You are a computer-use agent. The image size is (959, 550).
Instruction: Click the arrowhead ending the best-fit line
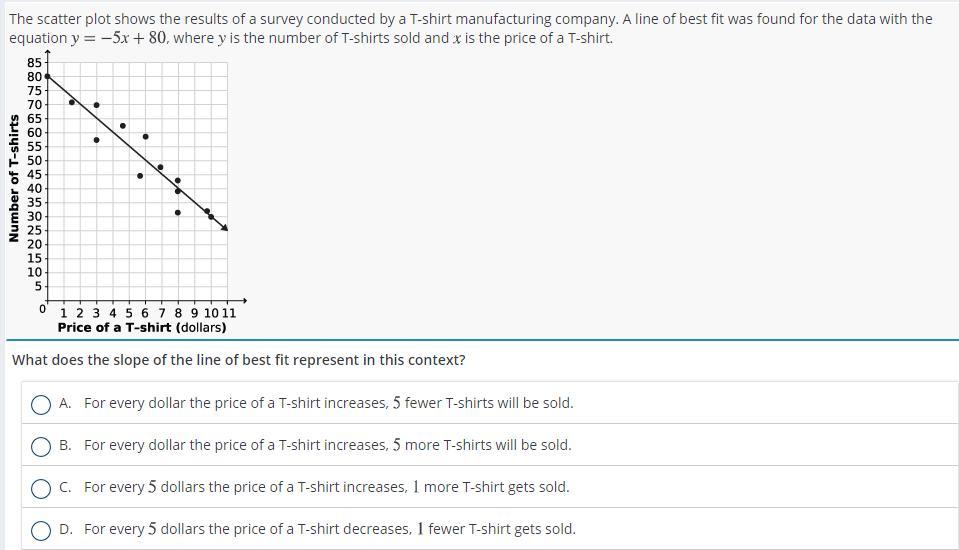[x=225, y=228]
